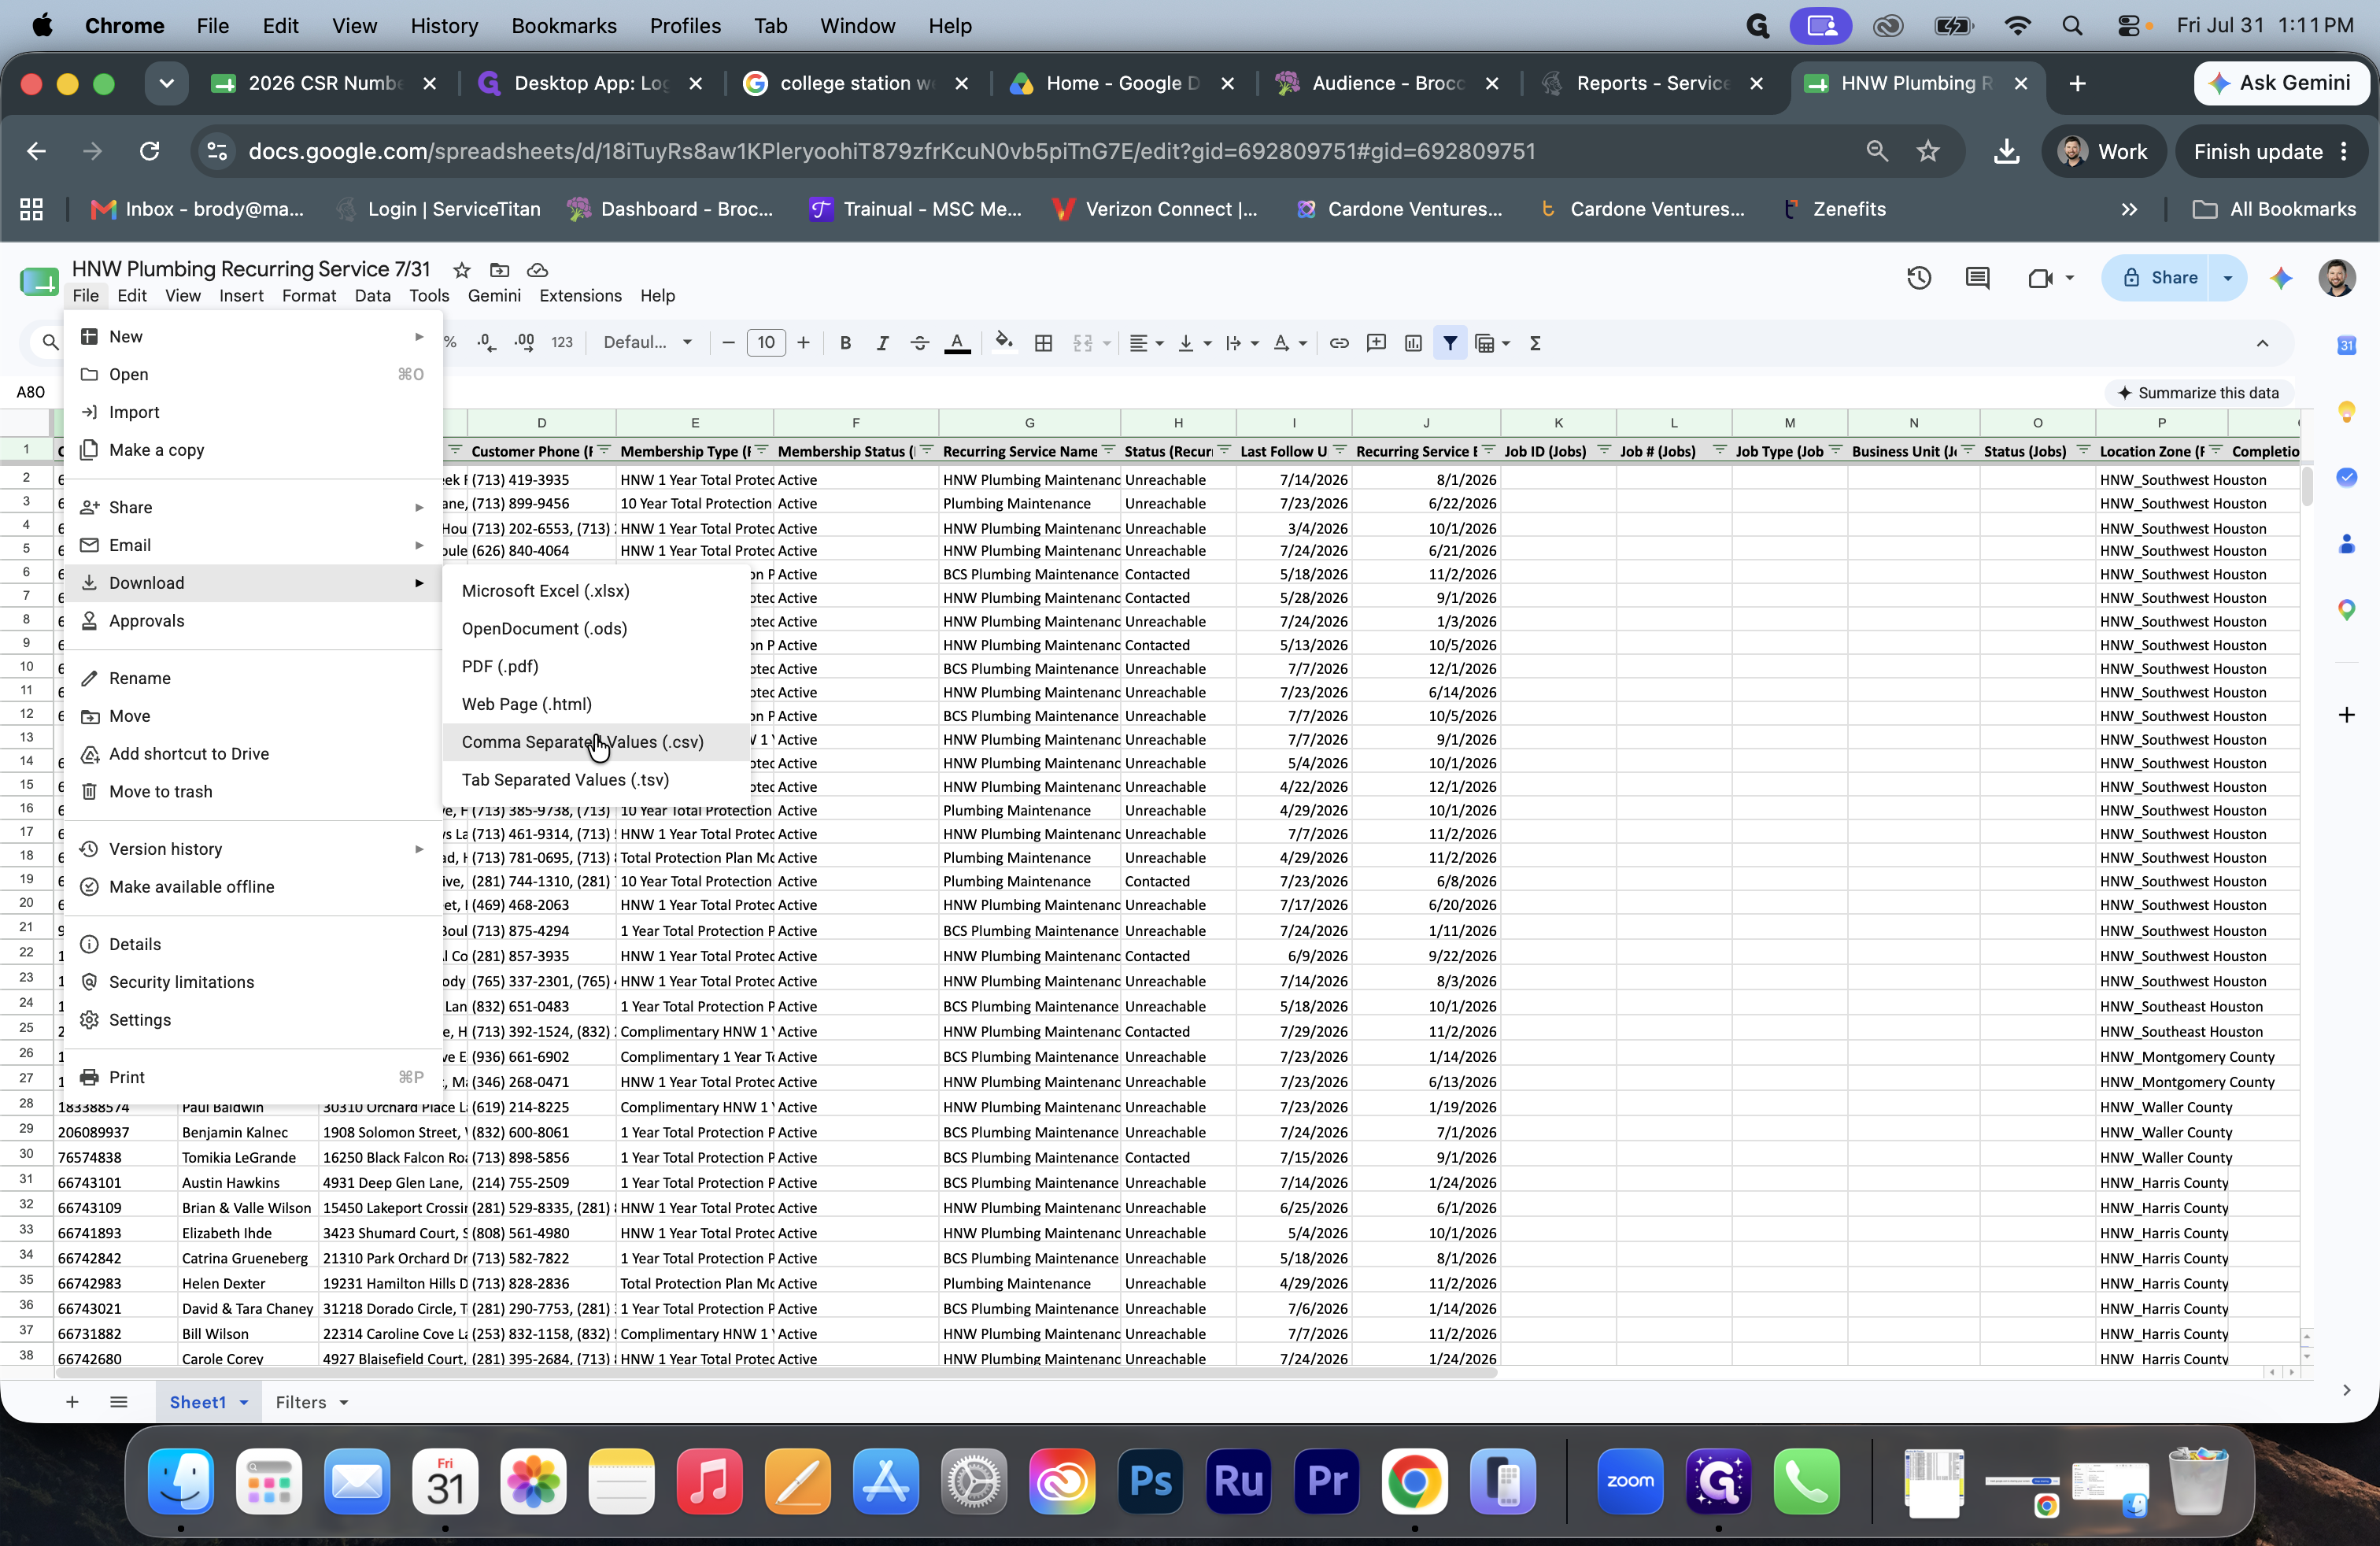Toggle filter on Business Unit column
The height and width of the screenshot is (1546, 2380).
pyautogui.click(x=1968, y=450)
